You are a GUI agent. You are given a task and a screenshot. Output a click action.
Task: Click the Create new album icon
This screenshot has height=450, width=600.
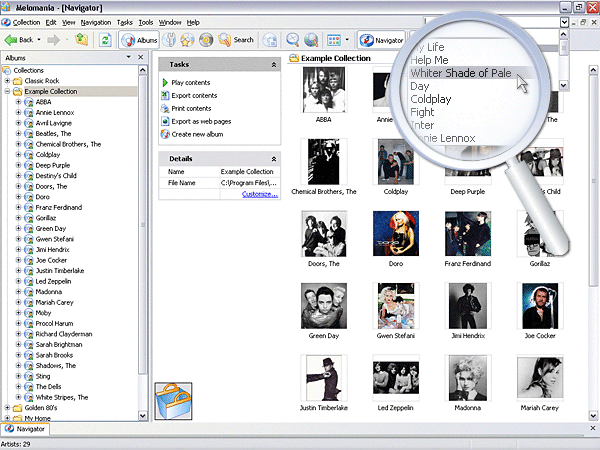pyautogui.click(x=165, y=134)
